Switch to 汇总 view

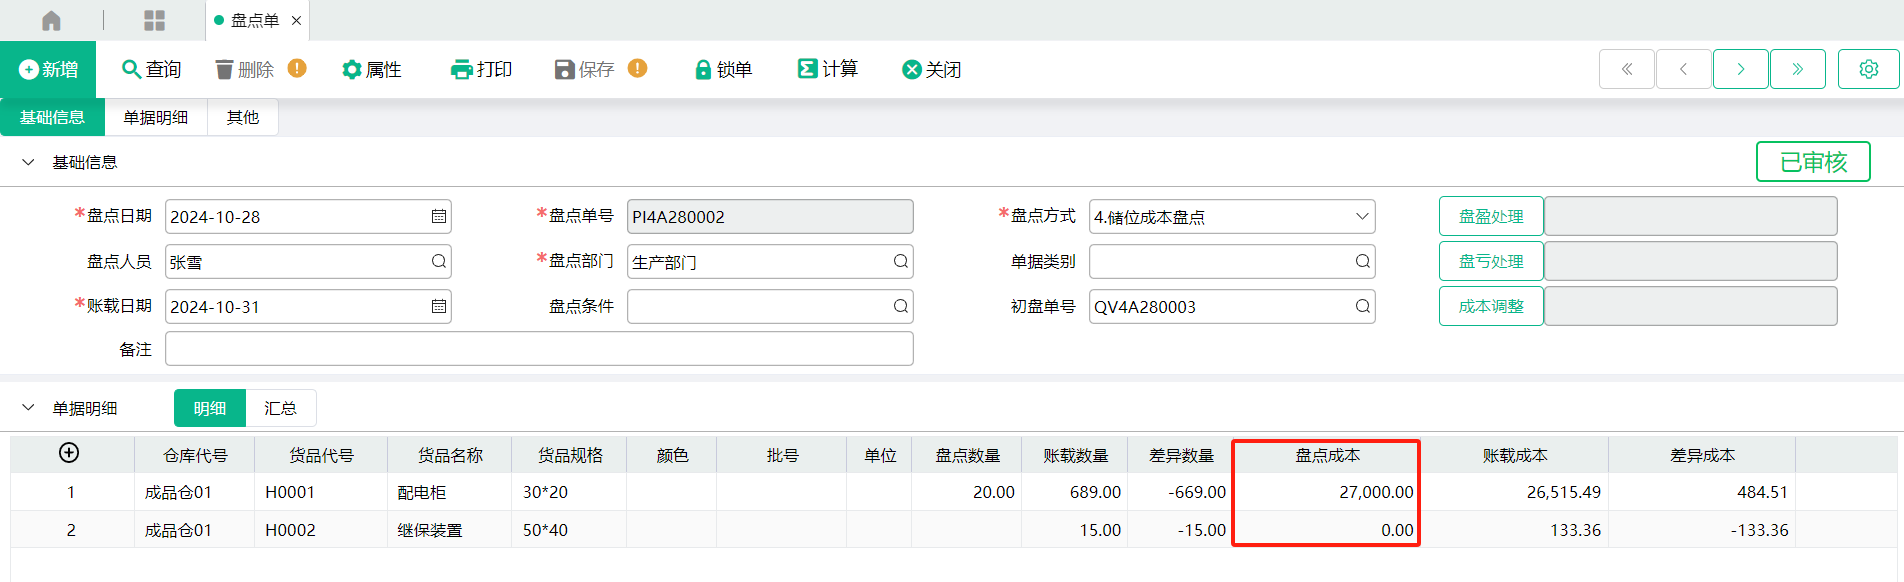tap(281, 408)
